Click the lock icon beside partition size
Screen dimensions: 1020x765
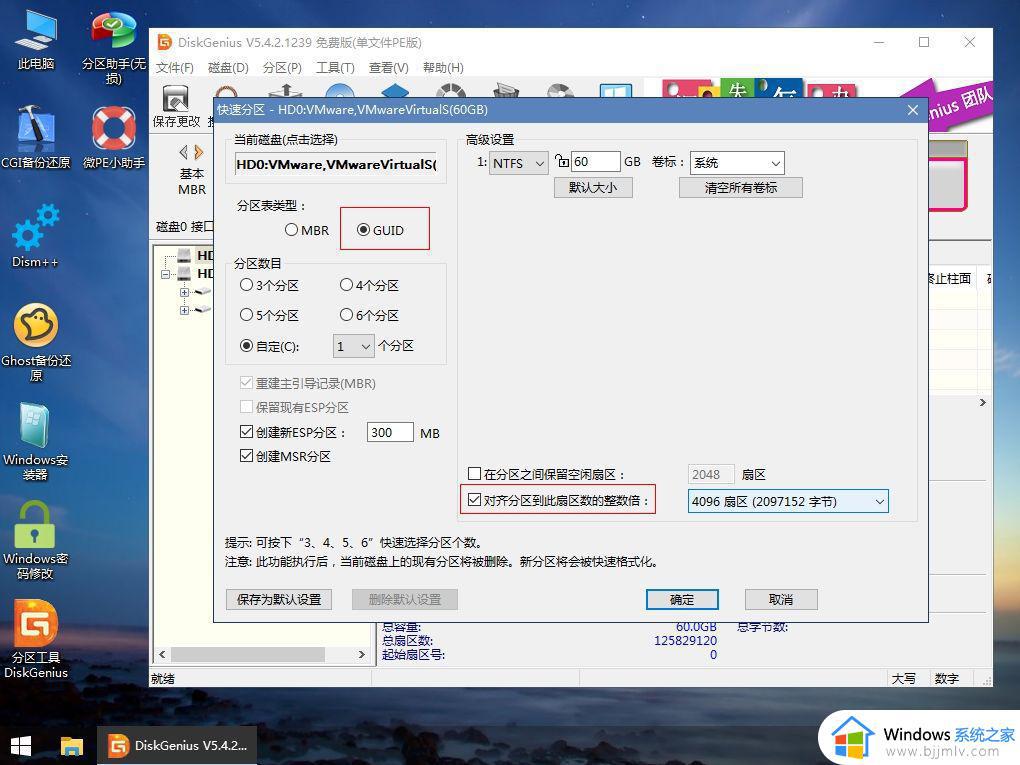pos(561,161)
